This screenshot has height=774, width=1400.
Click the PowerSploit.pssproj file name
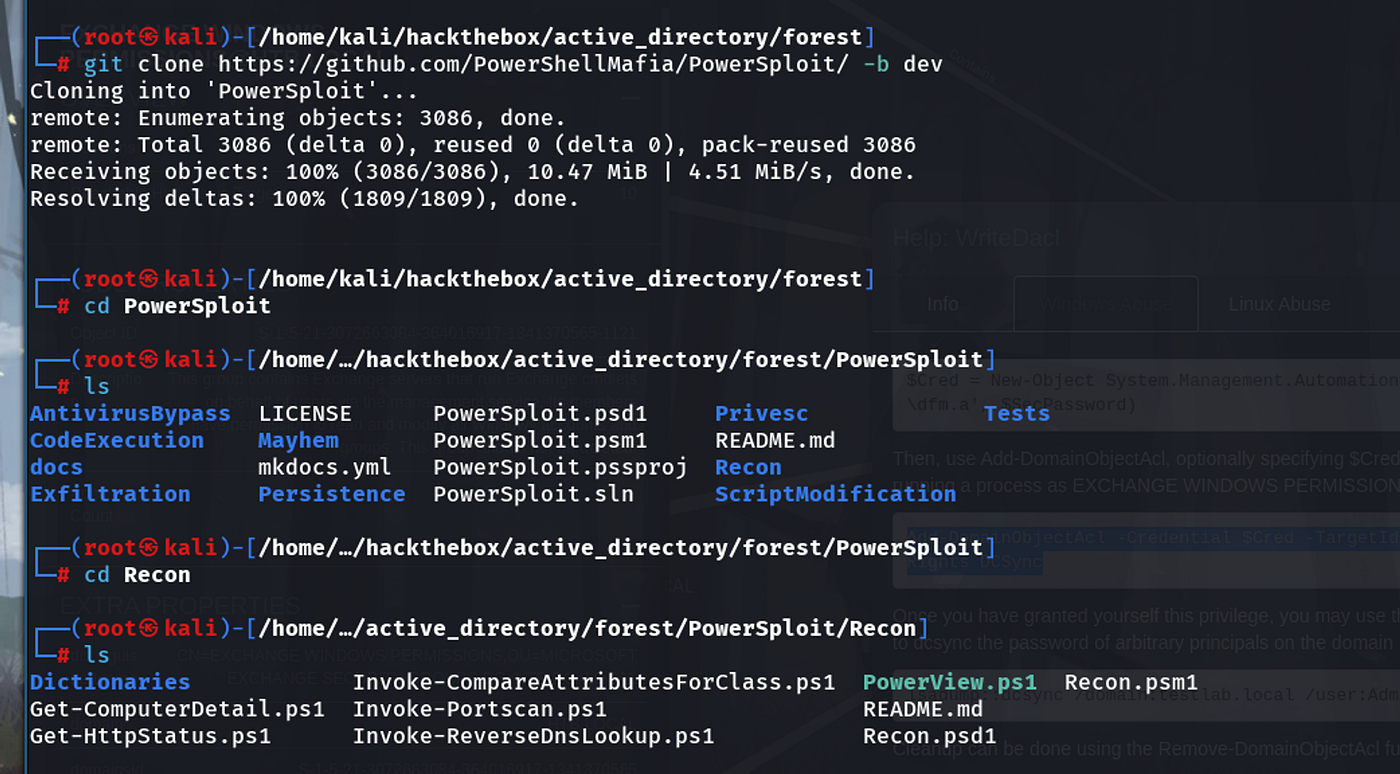(x=560, y=467)
